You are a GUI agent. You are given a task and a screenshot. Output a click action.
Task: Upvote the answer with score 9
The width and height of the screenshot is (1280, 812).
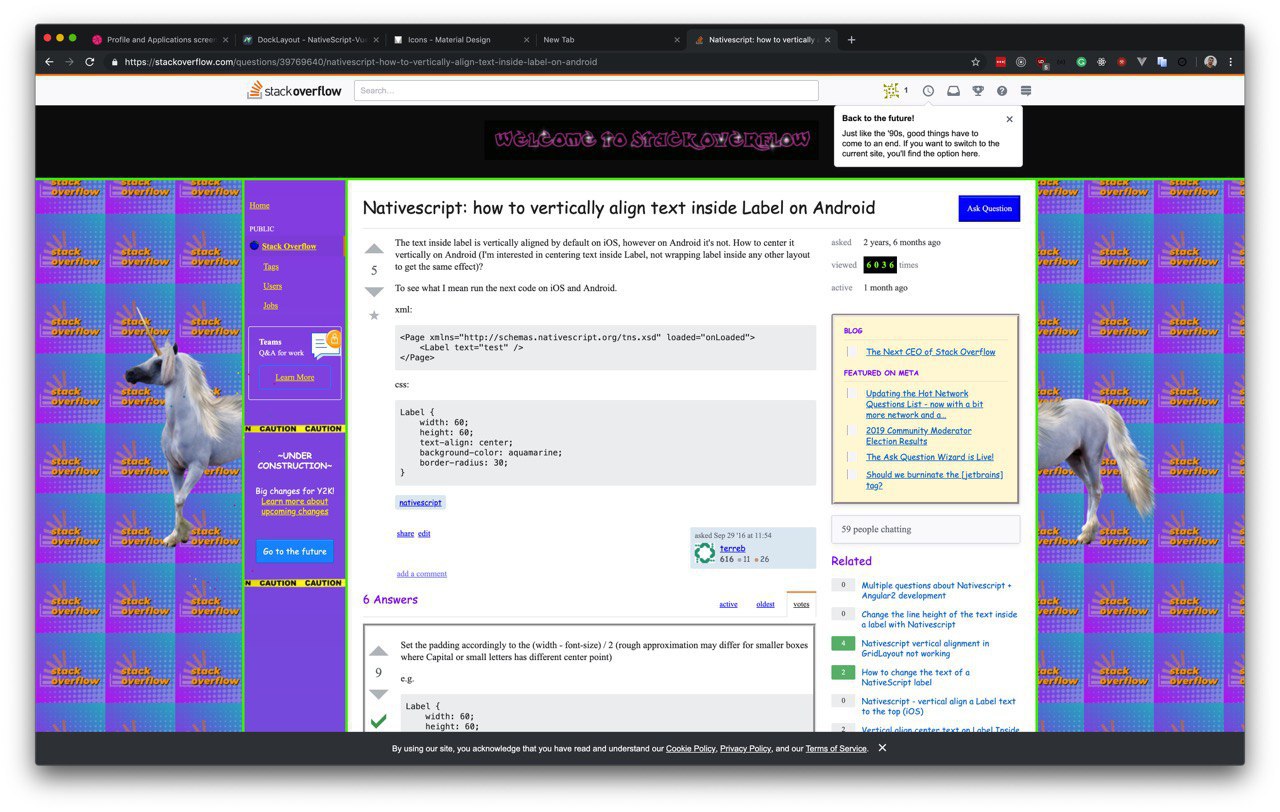(378, 649)
